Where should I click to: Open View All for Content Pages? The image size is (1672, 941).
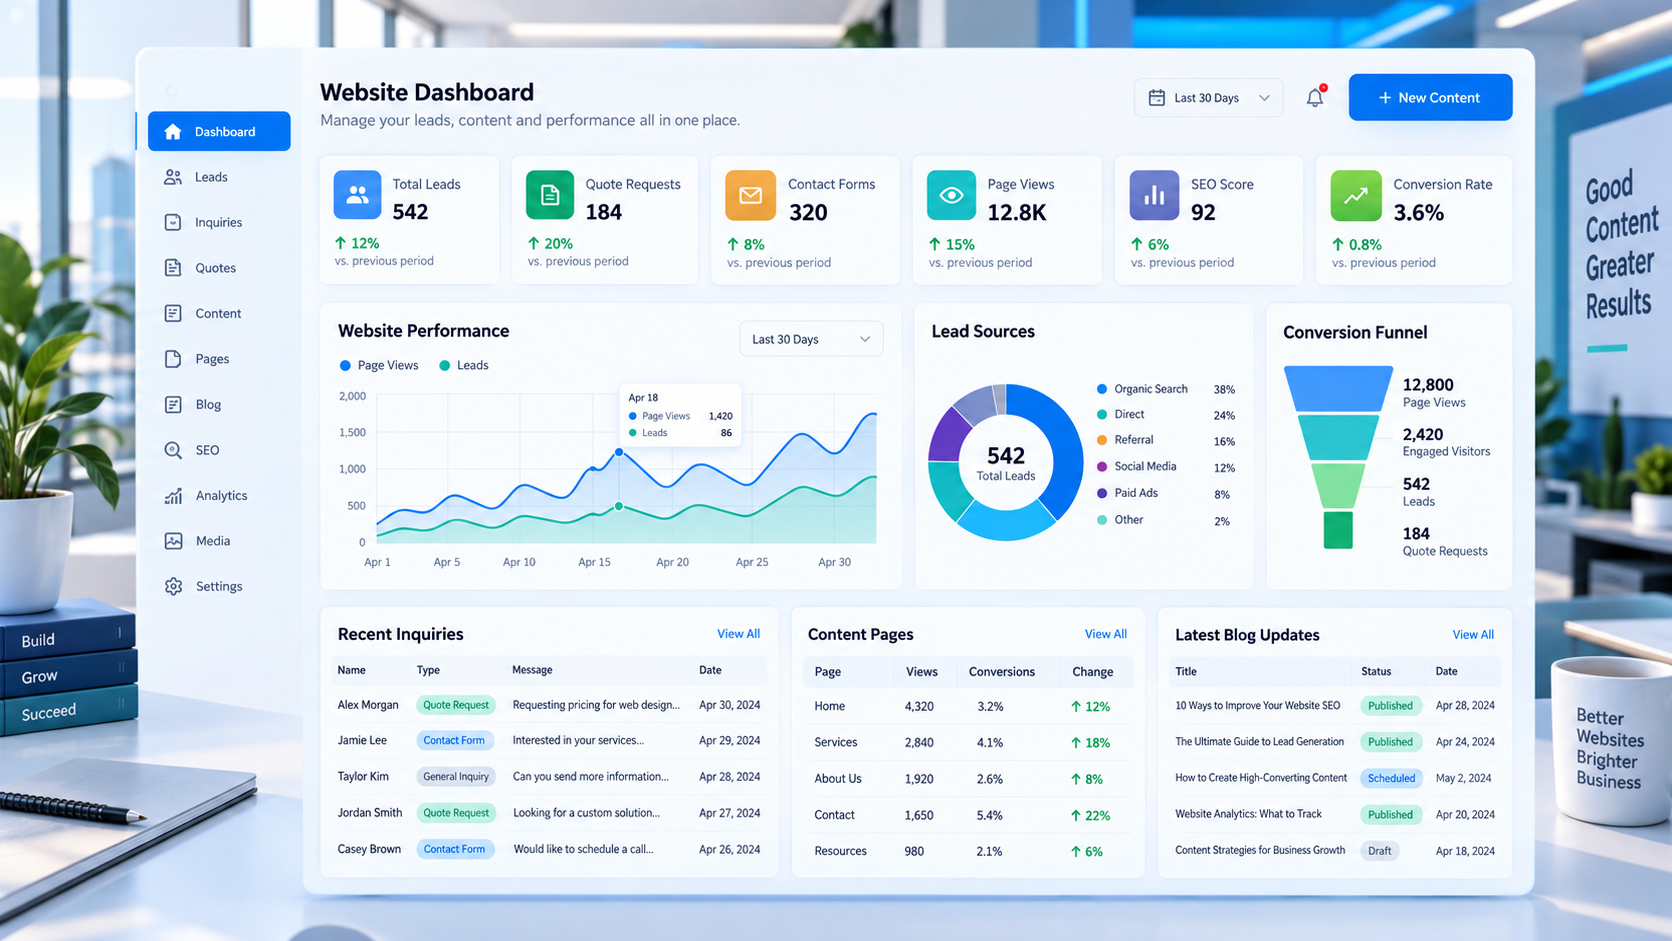tap(1106, 634)
